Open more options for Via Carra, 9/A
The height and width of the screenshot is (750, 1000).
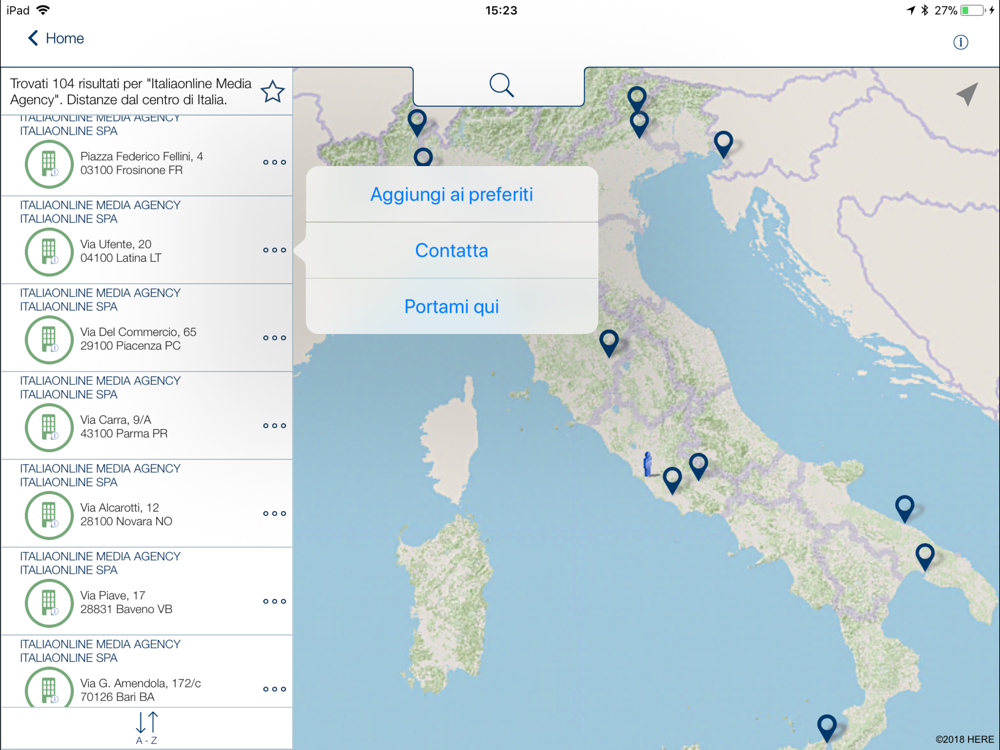[x=274, y=425]
